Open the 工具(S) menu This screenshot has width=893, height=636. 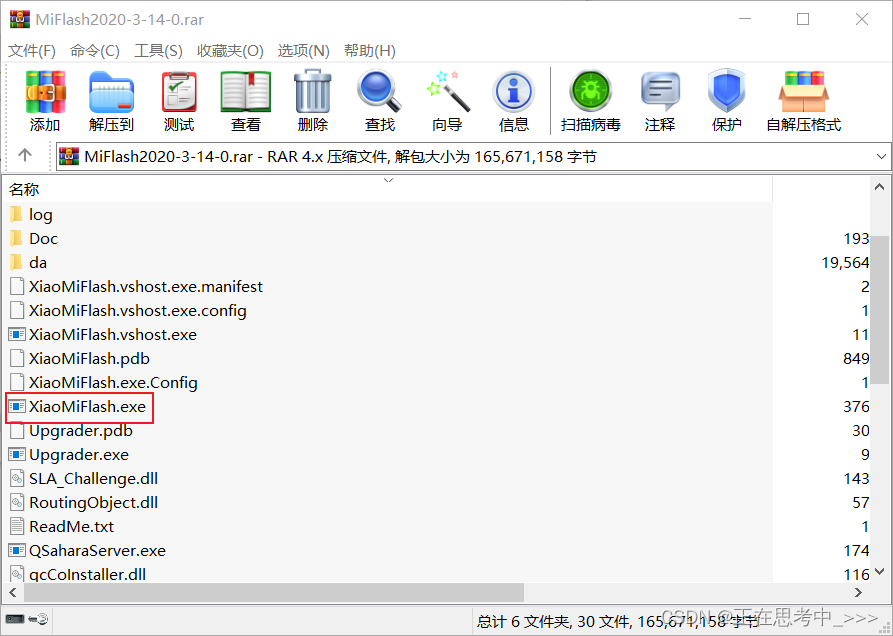(158, 51)
